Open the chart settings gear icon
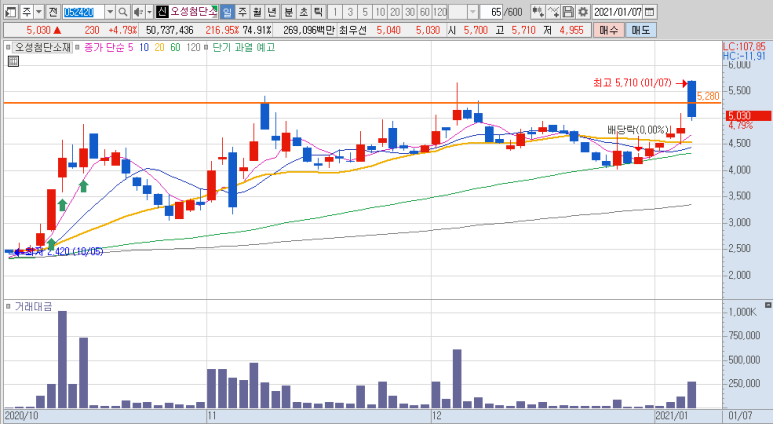 [x=581, y=12]
